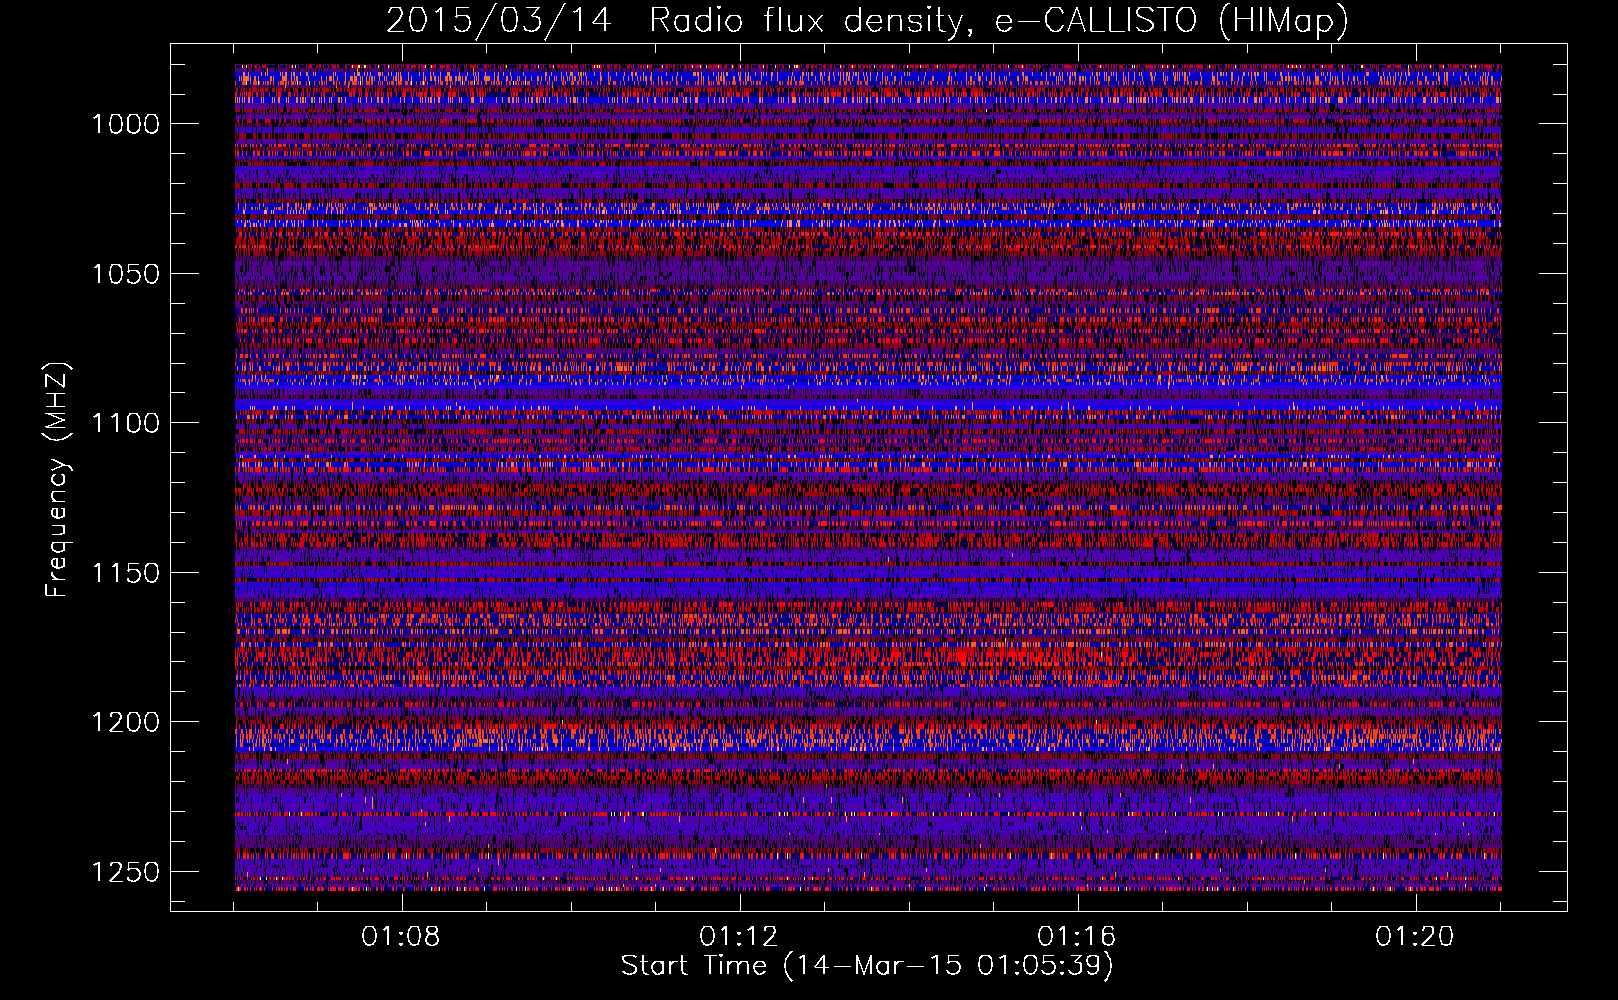Click the 1150 frequency tick label

tap(125, 573)
